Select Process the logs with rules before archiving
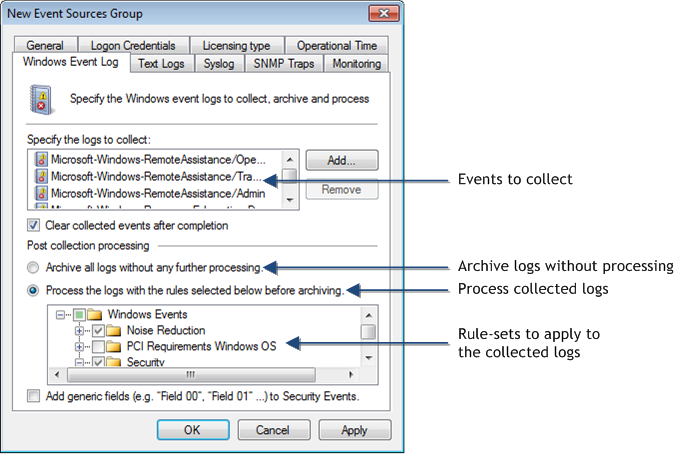675x454 pixels. pos(33,290)
